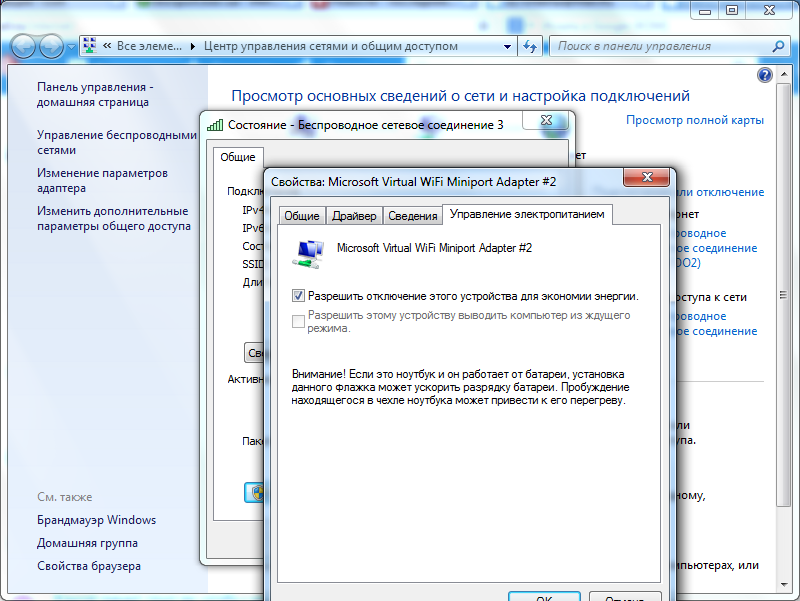Click OK in the Properties dialog
This screenshot has height=601, width=800.
pyautogui.click(x=544, y=597)
